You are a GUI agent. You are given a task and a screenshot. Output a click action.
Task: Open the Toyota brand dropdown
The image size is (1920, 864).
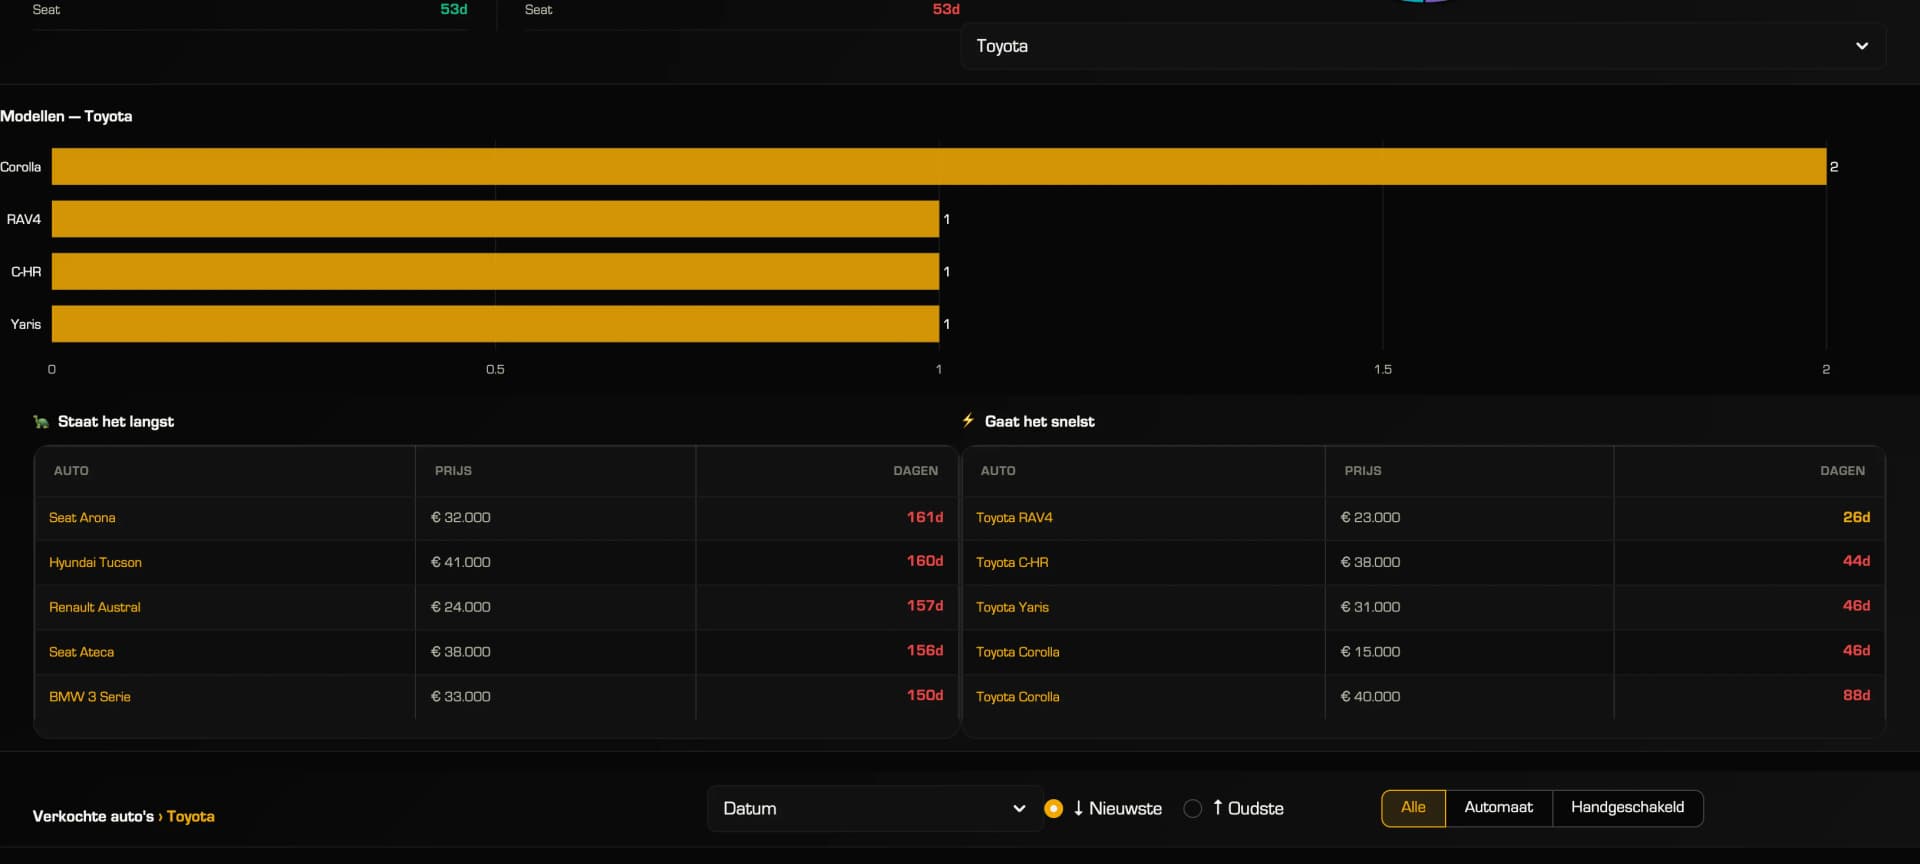click(1420, 46)
